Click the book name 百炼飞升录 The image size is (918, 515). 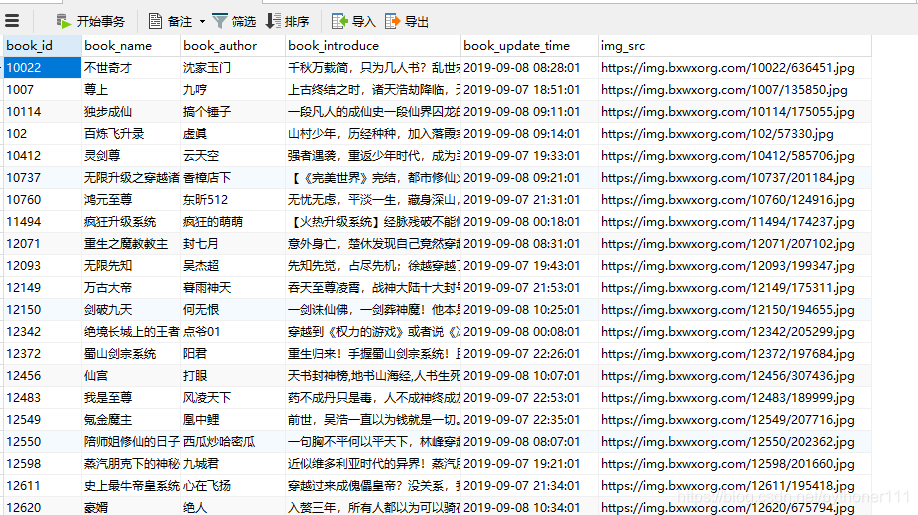point(114,134)
